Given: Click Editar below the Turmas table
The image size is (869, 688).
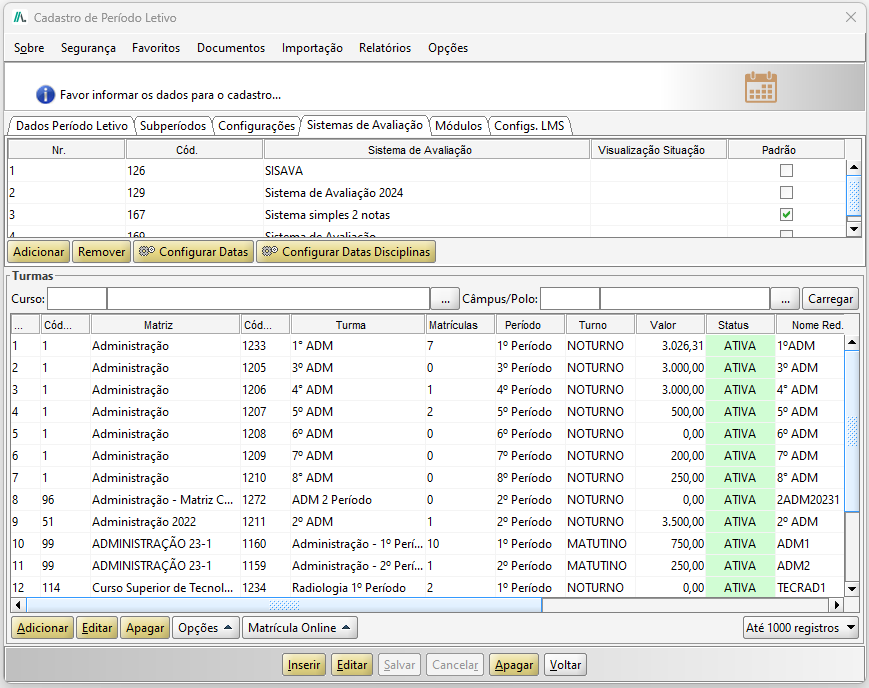Looking at the screenshot, I should click(96, 628).
